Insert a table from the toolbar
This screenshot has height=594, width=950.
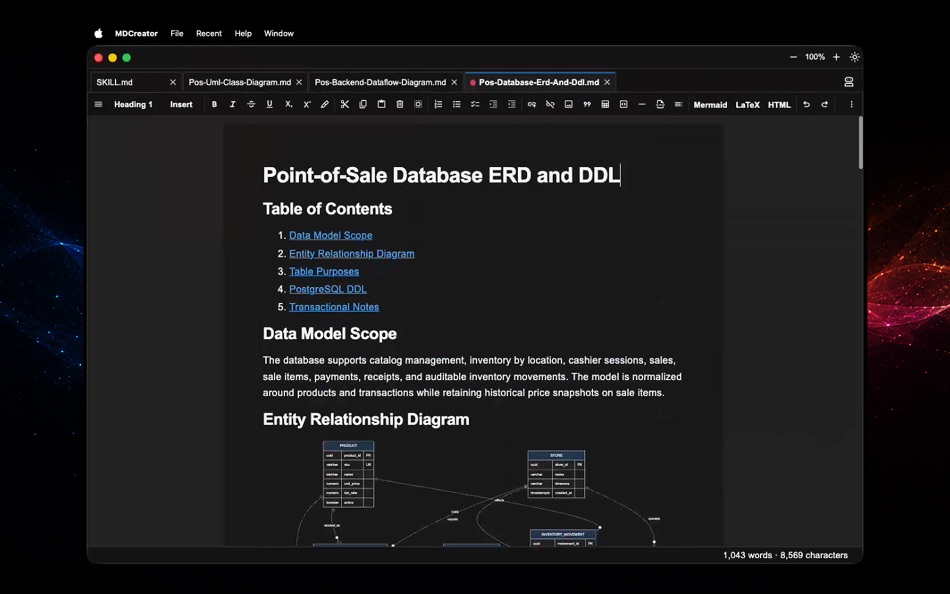[605, 104]
